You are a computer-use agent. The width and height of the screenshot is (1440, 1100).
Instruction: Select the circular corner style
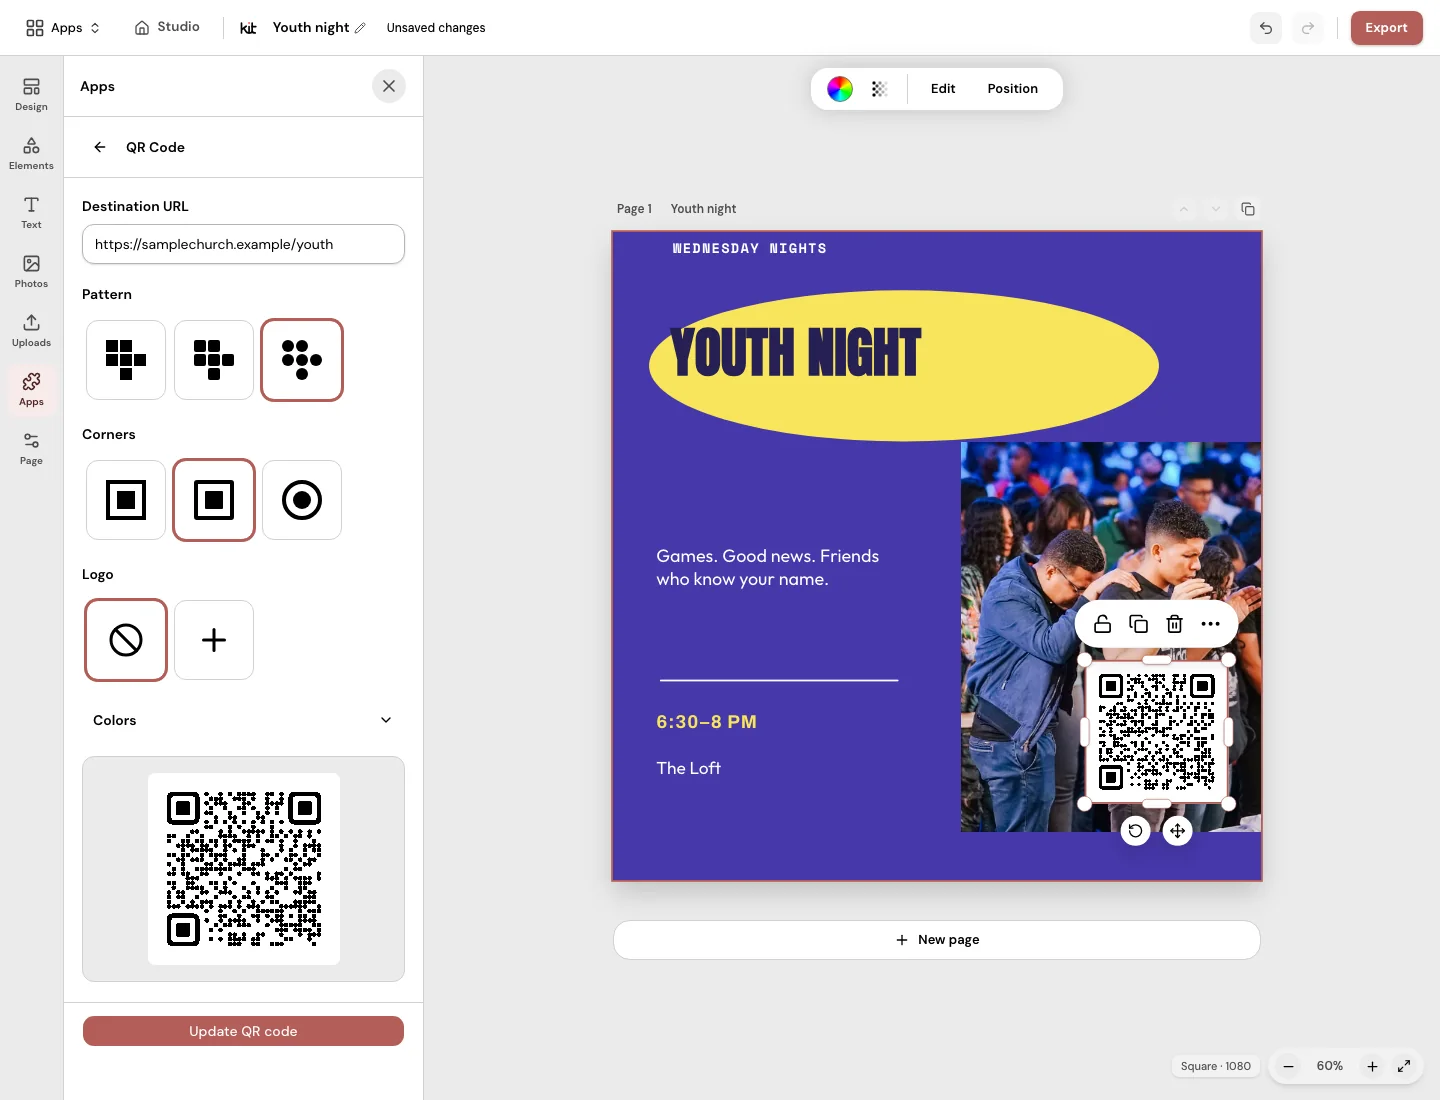click(302, 500)
